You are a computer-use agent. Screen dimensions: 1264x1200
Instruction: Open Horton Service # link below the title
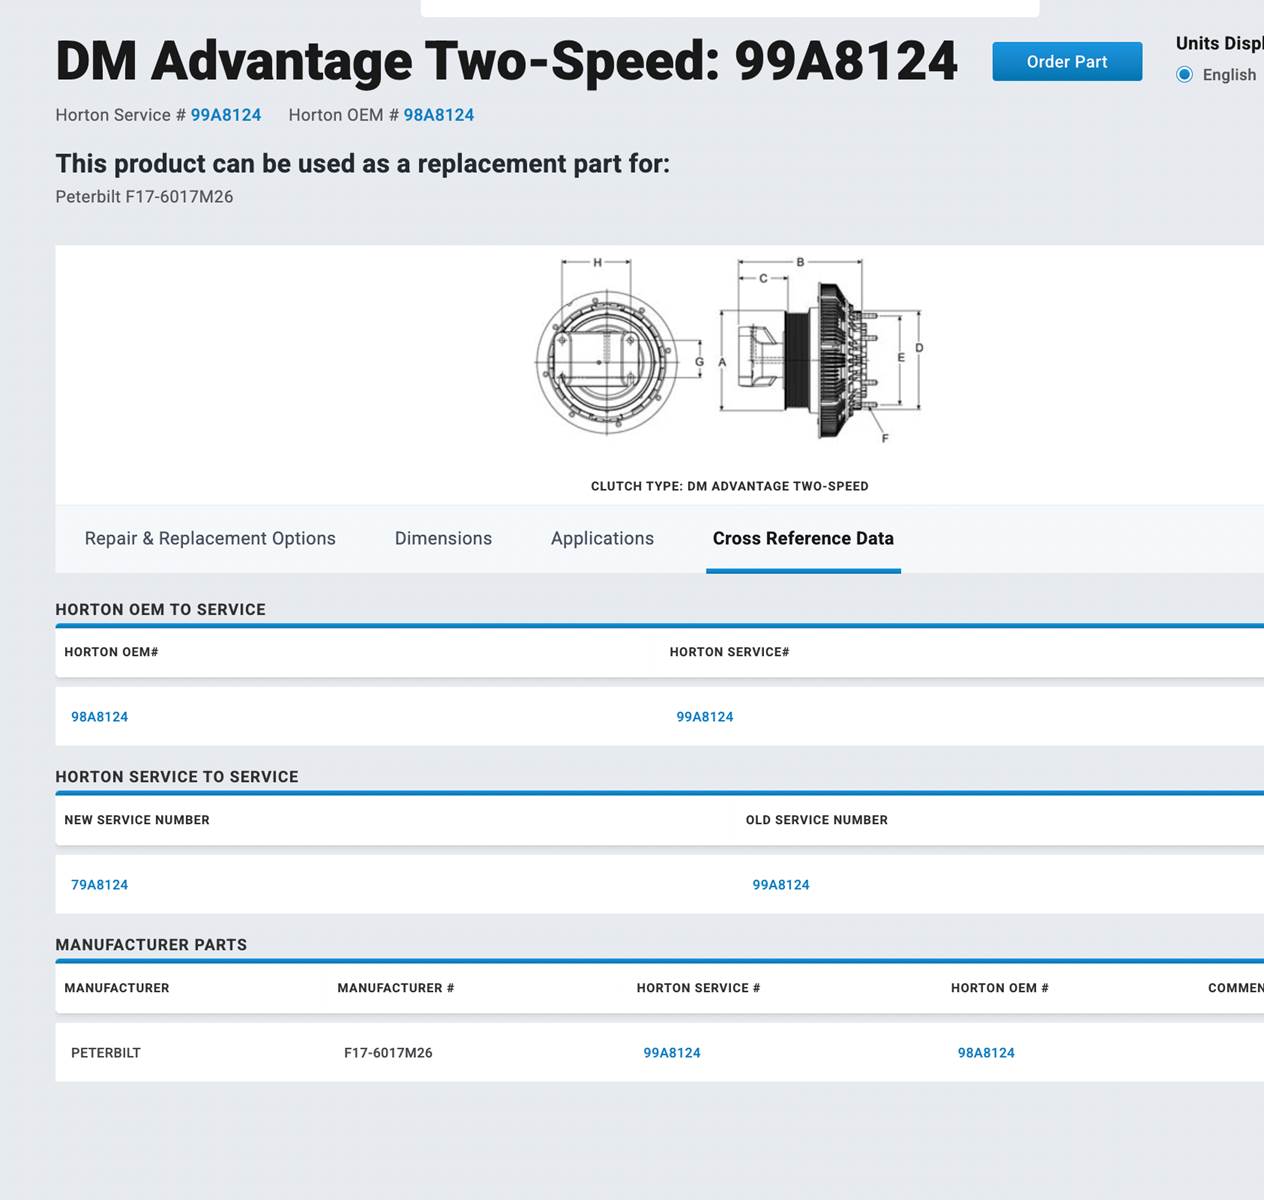[225, 115]
